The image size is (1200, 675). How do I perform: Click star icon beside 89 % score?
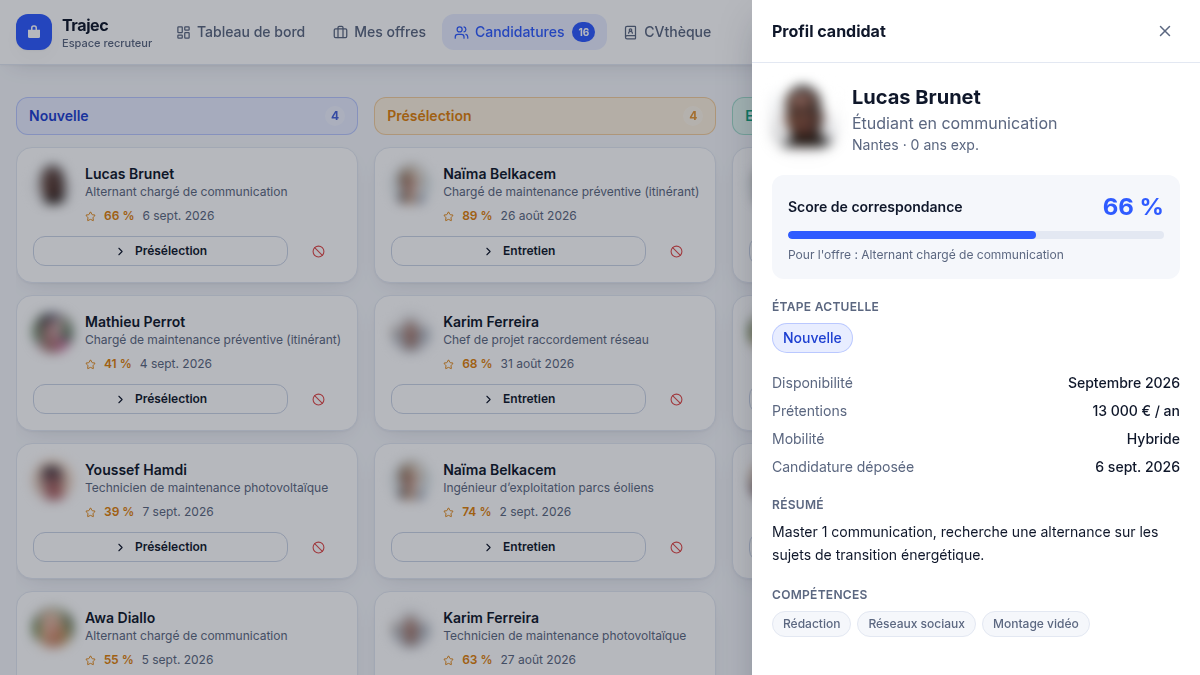[x=449, y=216]
